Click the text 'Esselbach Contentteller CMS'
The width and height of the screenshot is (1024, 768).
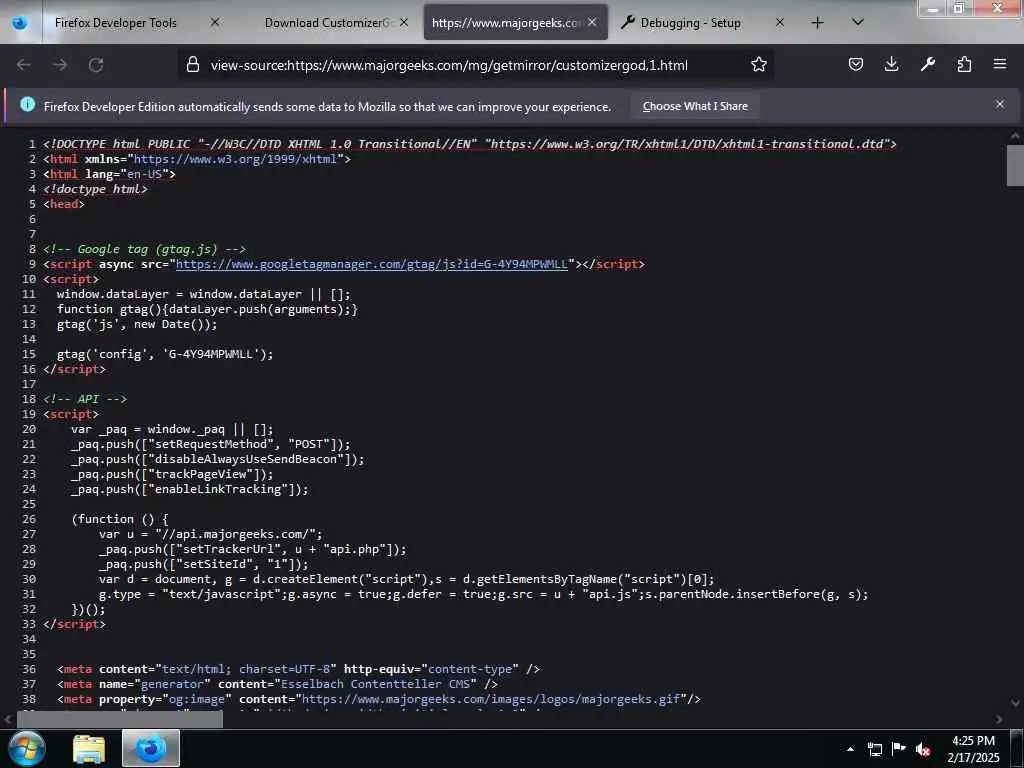(x=375, y=684)
